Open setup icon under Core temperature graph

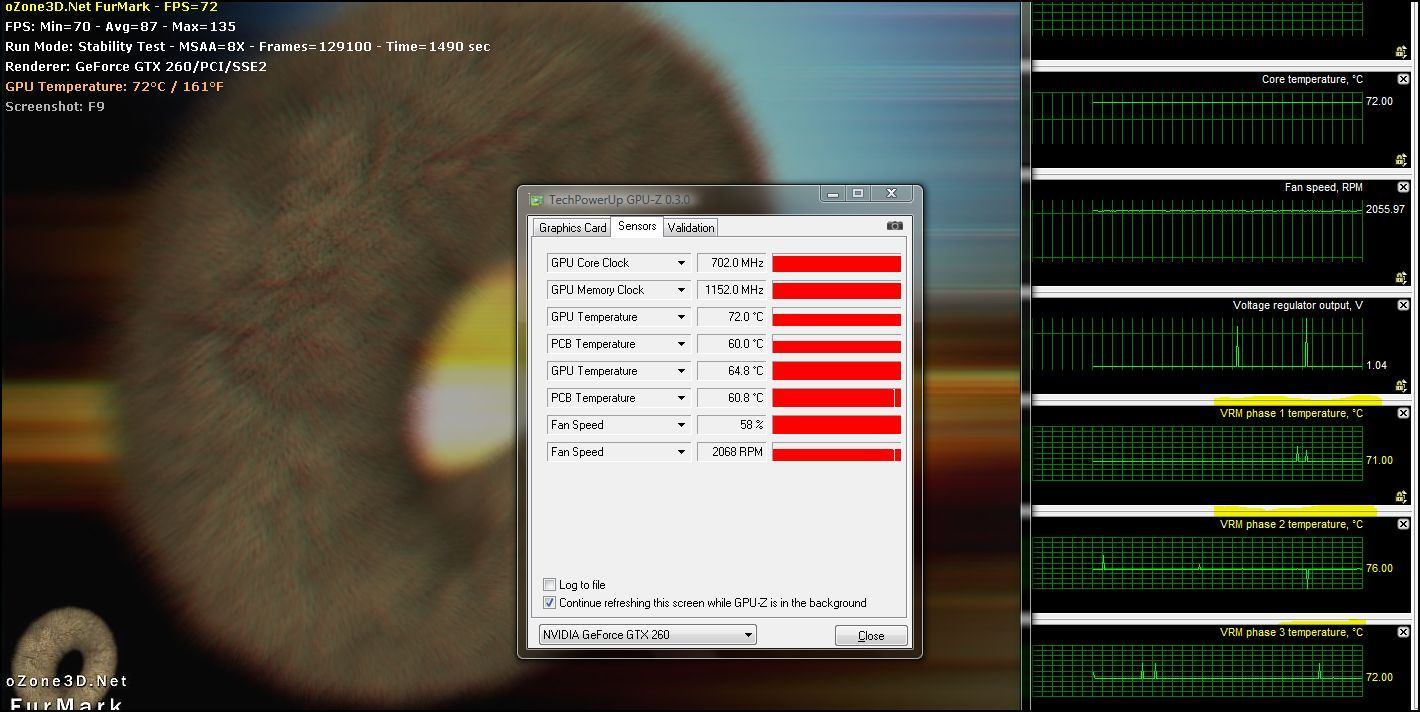point(1402,160)
